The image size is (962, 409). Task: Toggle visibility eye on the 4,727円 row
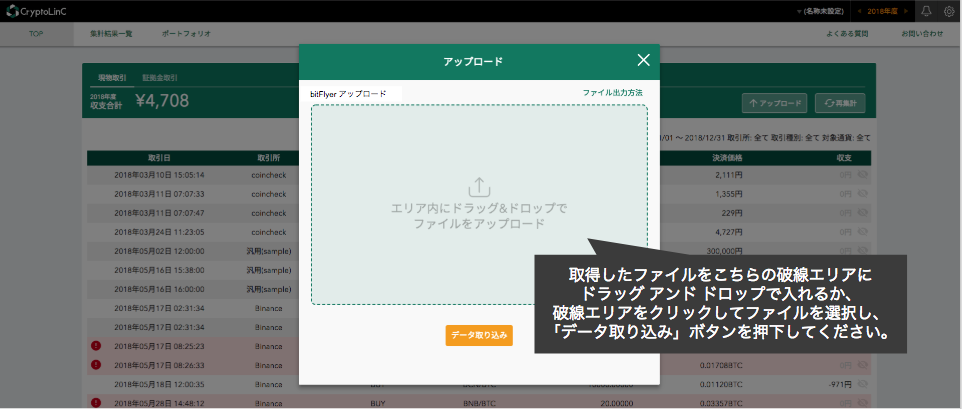(x=863, y=232)
